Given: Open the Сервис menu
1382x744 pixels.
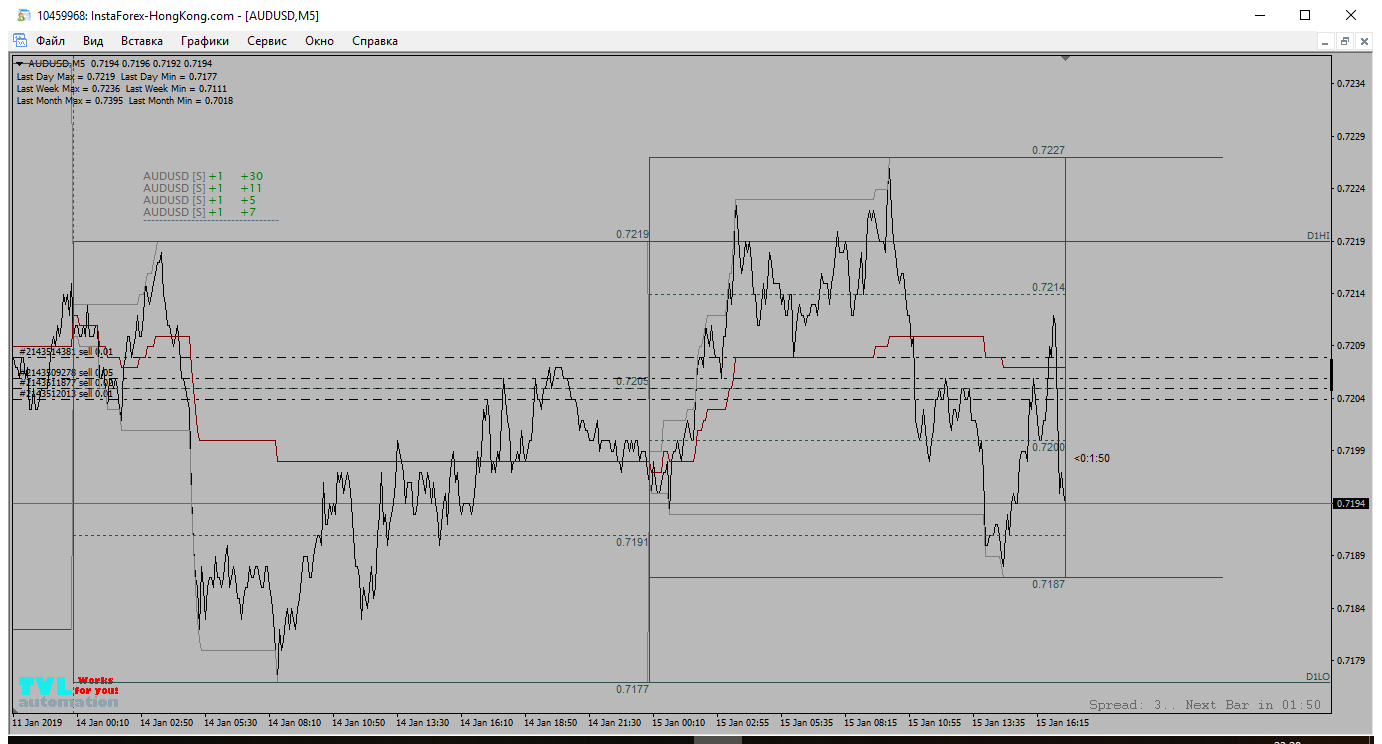Looking at the screenshot, I should pos(267,41).
